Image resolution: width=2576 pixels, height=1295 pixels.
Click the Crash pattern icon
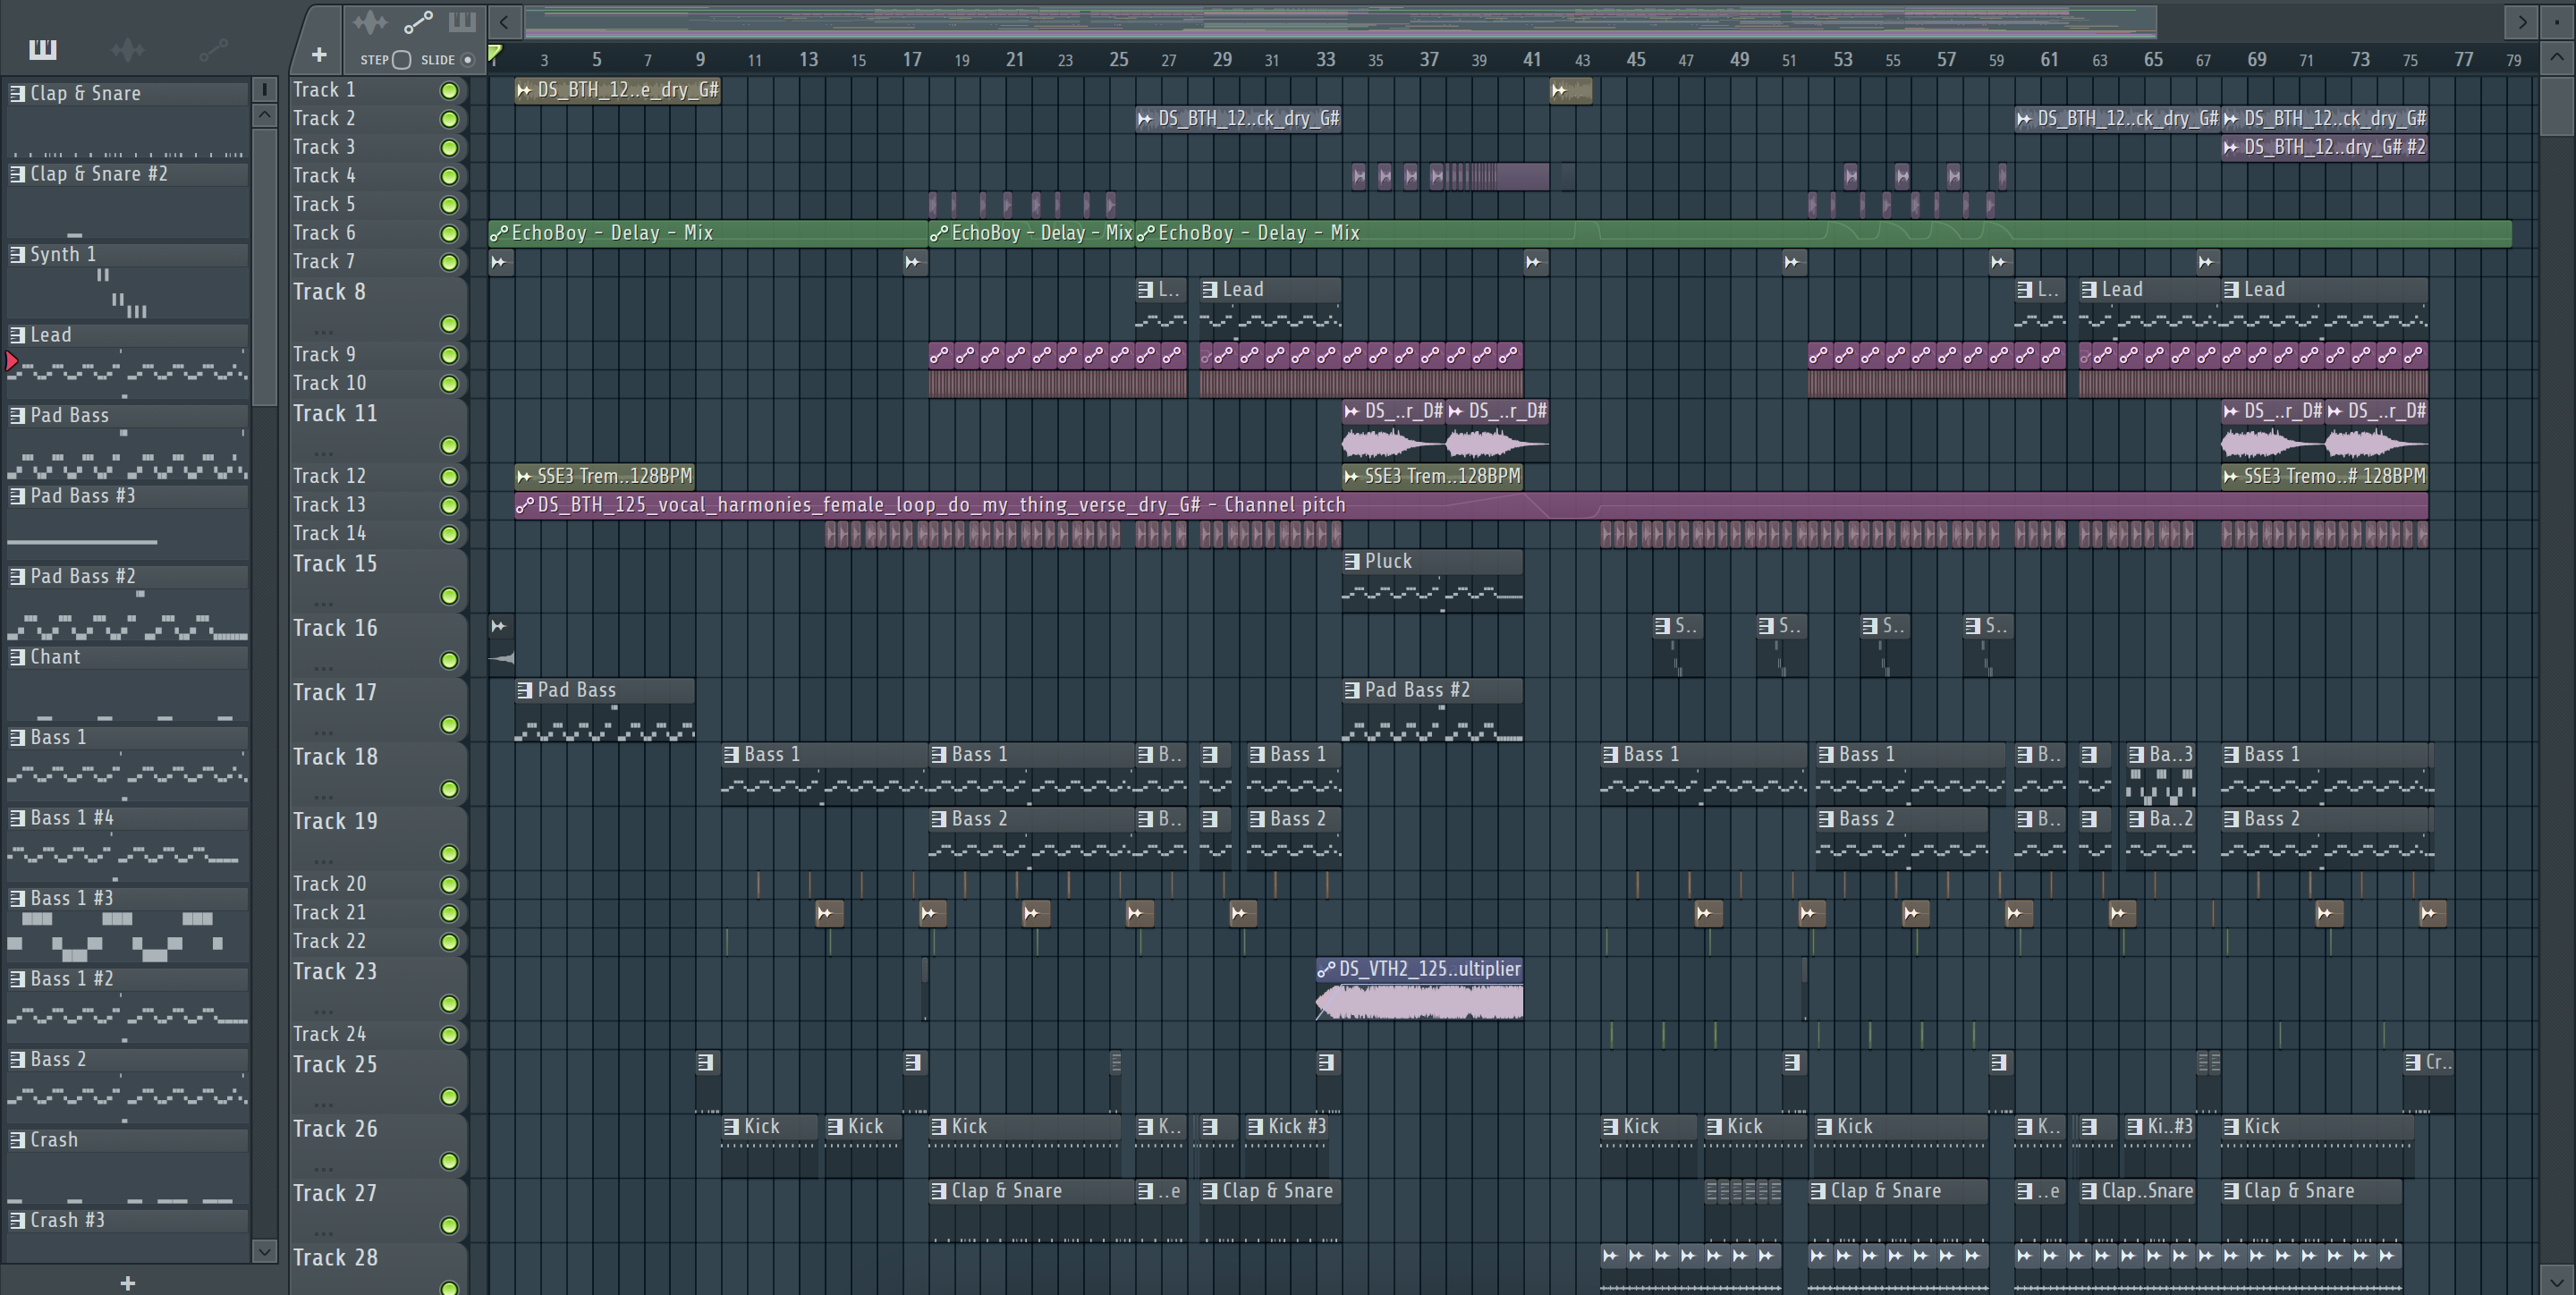(x=17, y=1140)
